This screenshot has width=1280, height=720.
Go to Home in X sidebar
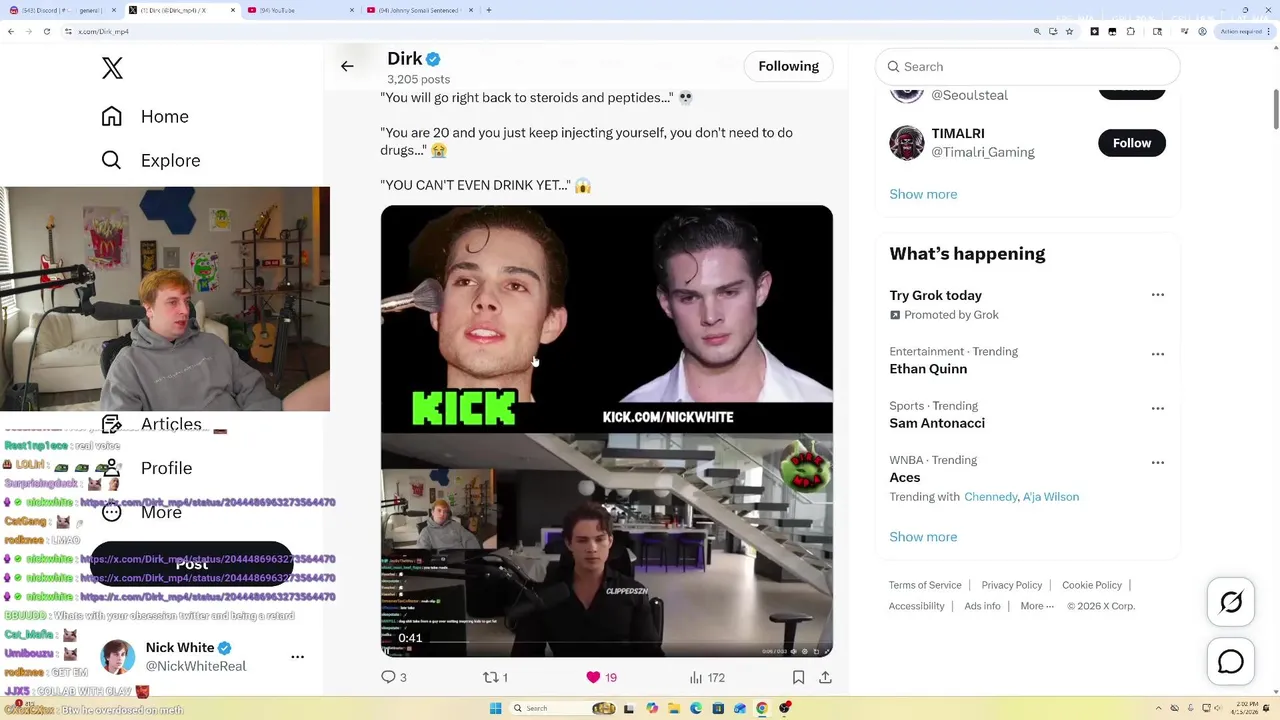145,116
